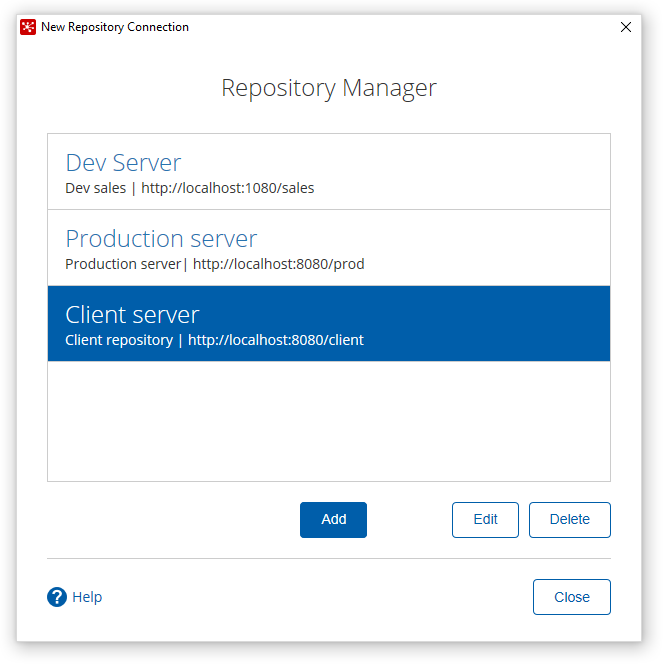Click the Dev sales localhost:1080/sales description
665x671 pixels.
[190, 188]
